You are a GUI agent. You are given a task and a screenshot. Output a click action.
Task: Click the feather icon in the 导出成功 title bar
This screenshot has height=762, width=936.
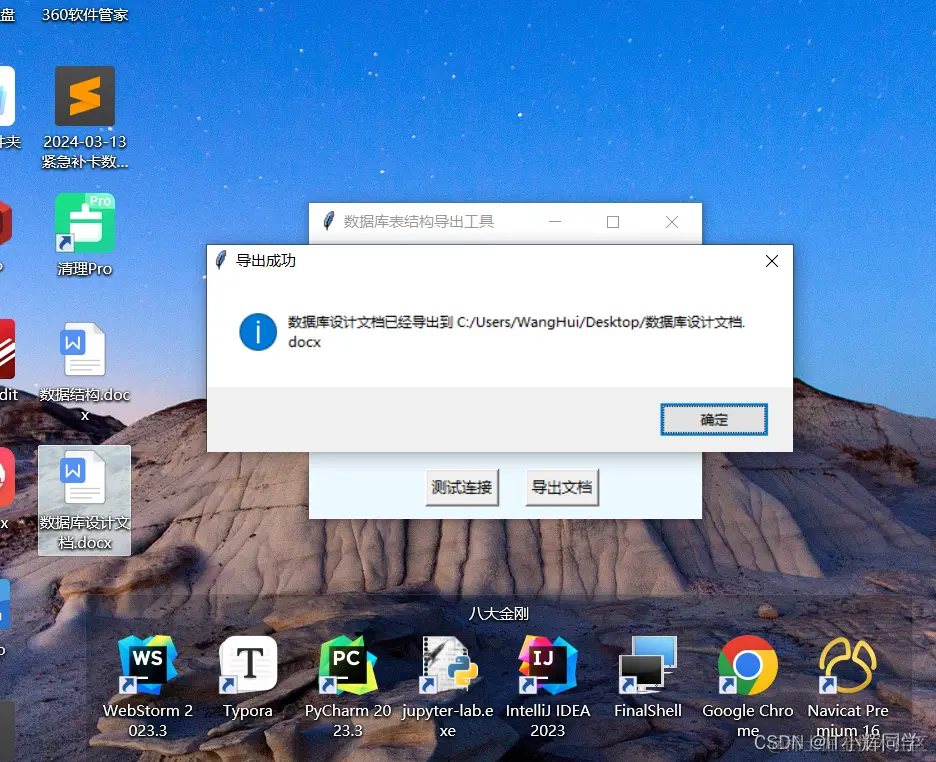point(221,260)
